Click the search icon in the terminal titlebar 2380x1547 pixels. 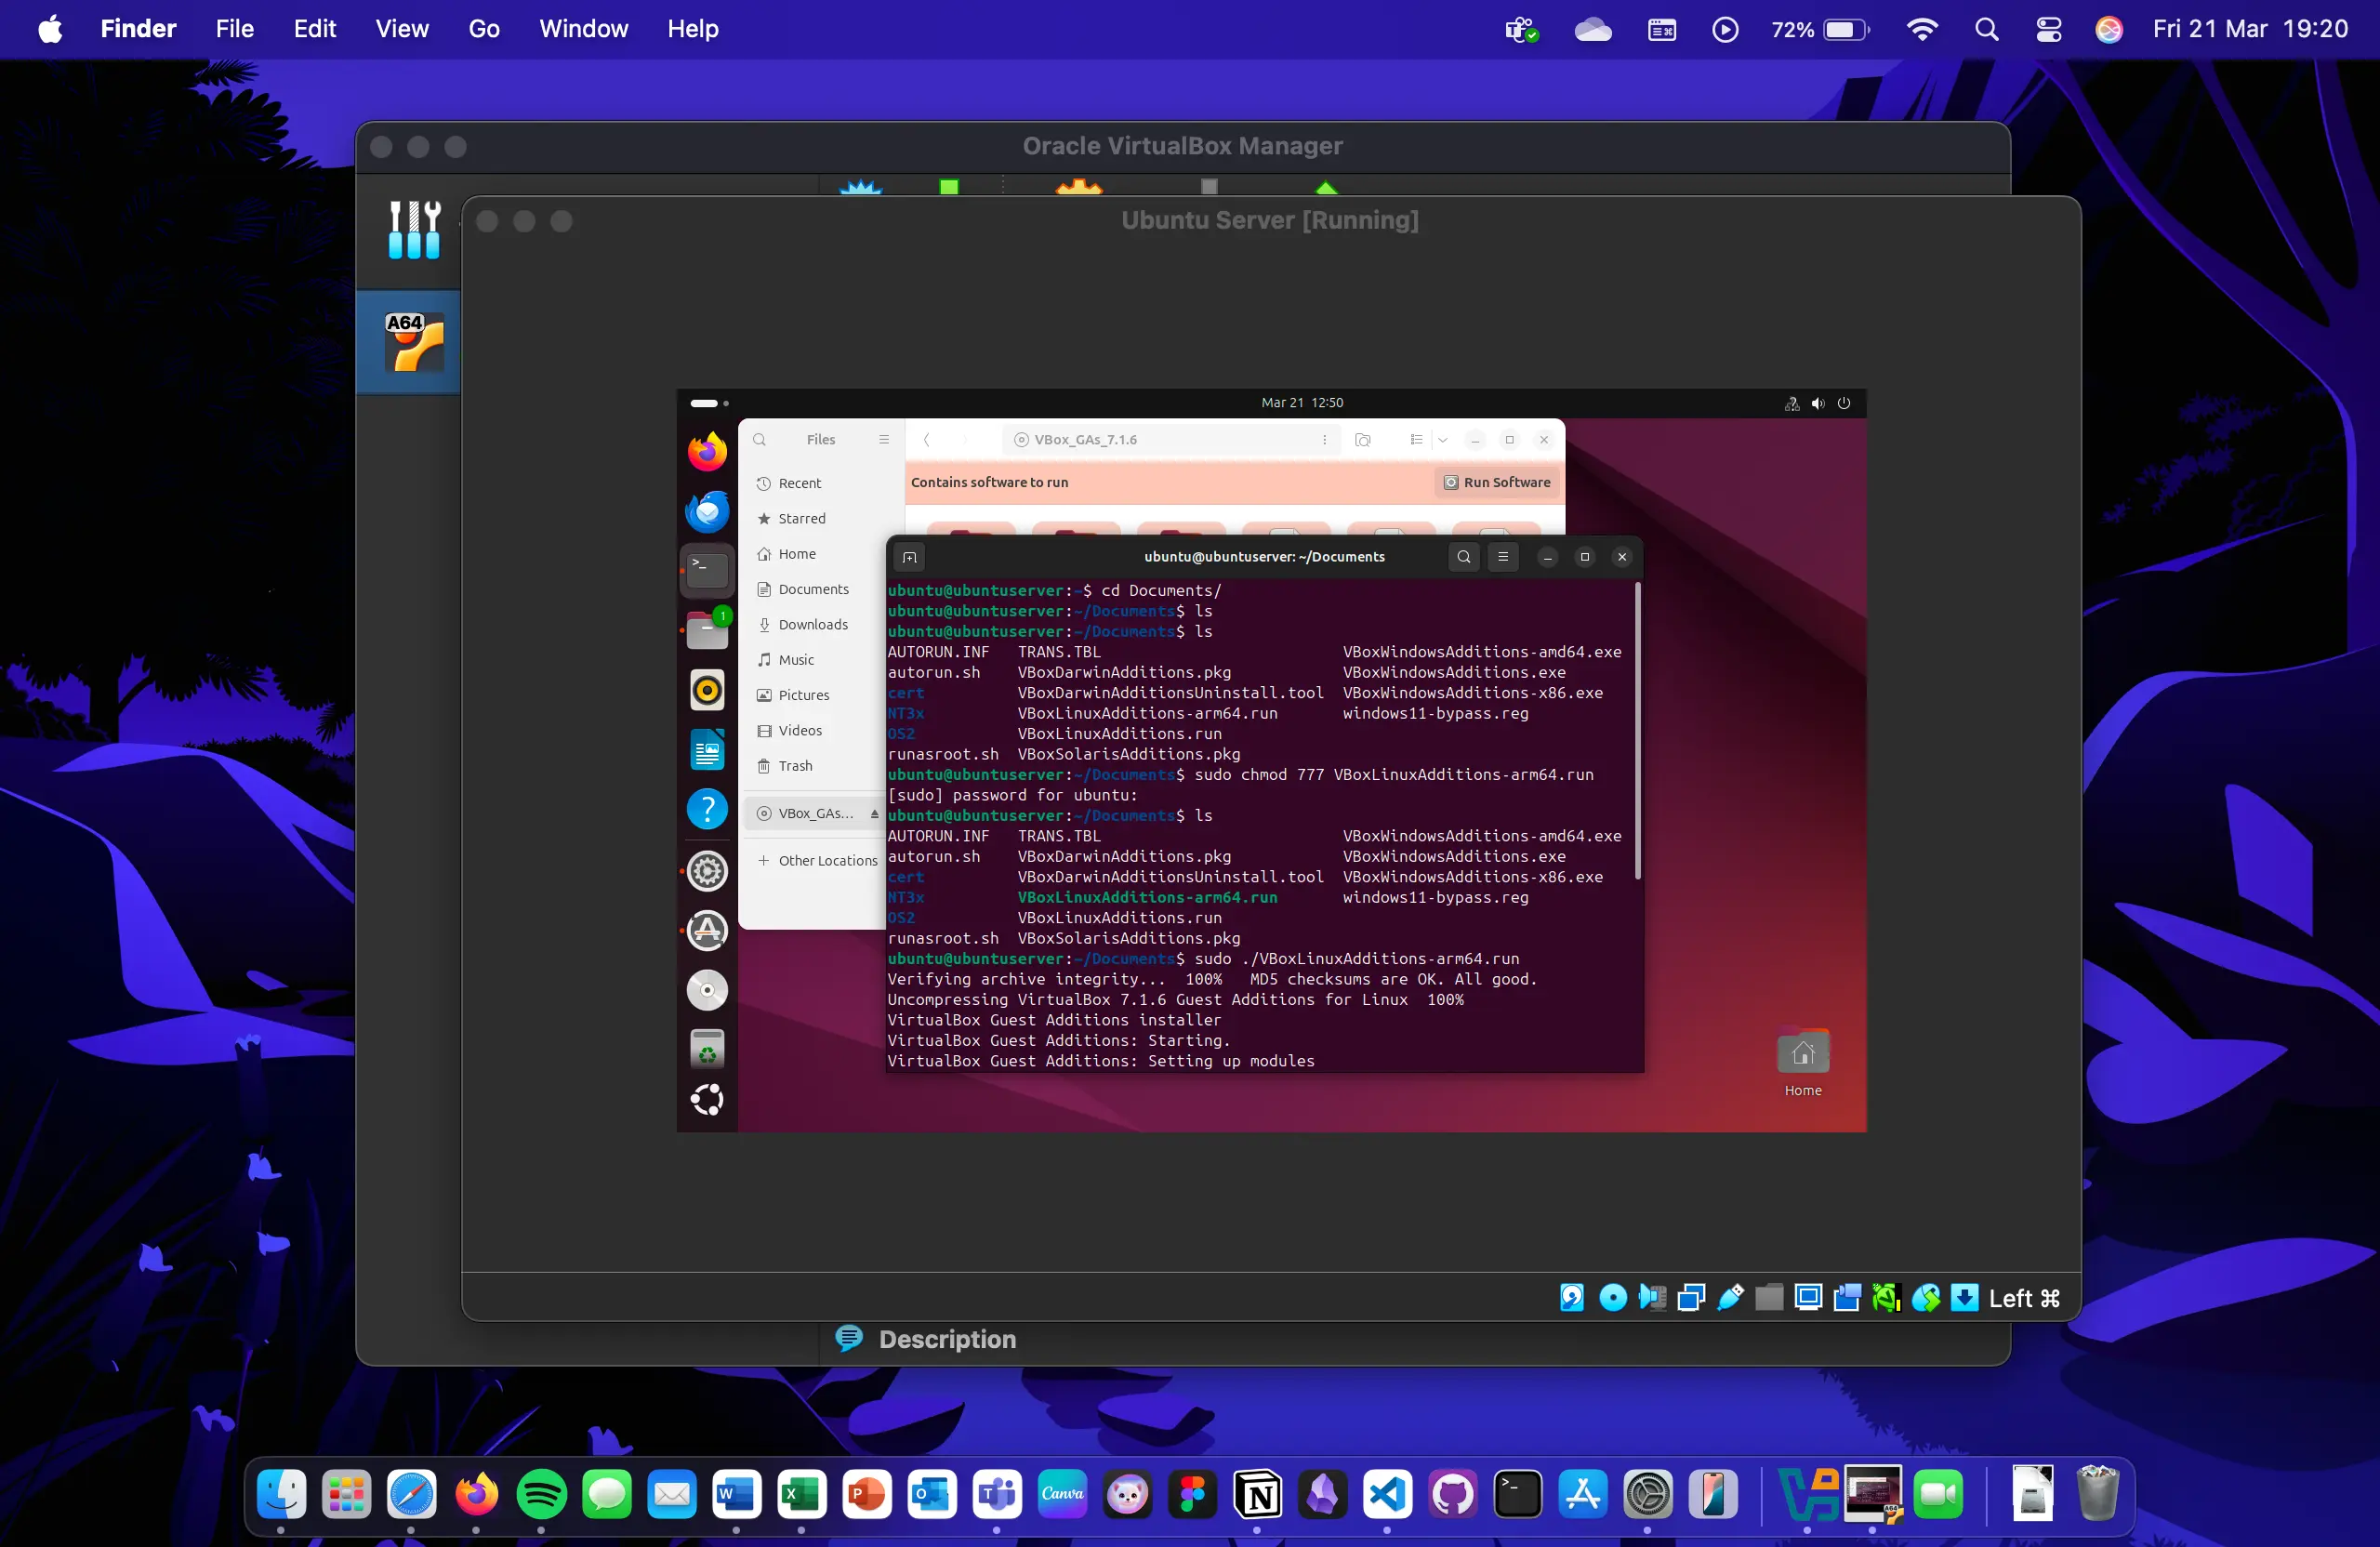click(1463, 557)
